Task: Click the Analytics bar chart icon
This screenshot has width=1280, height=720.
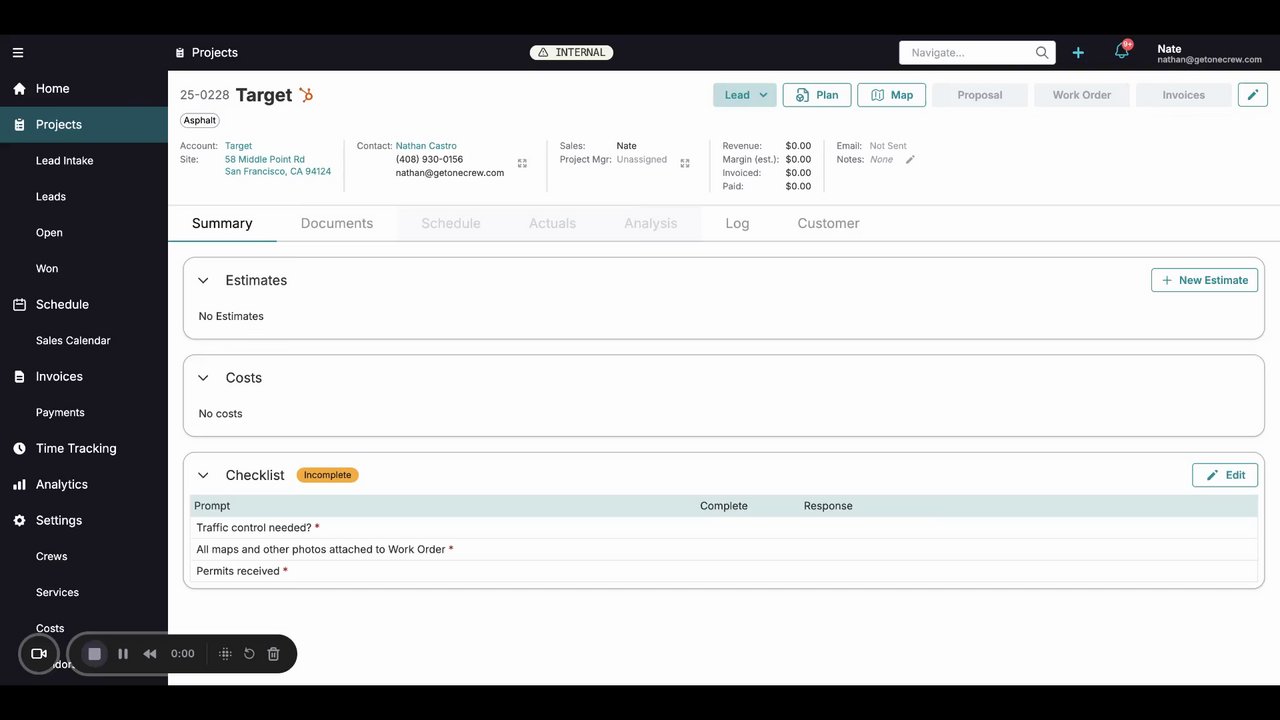Action: click(19, 485)
